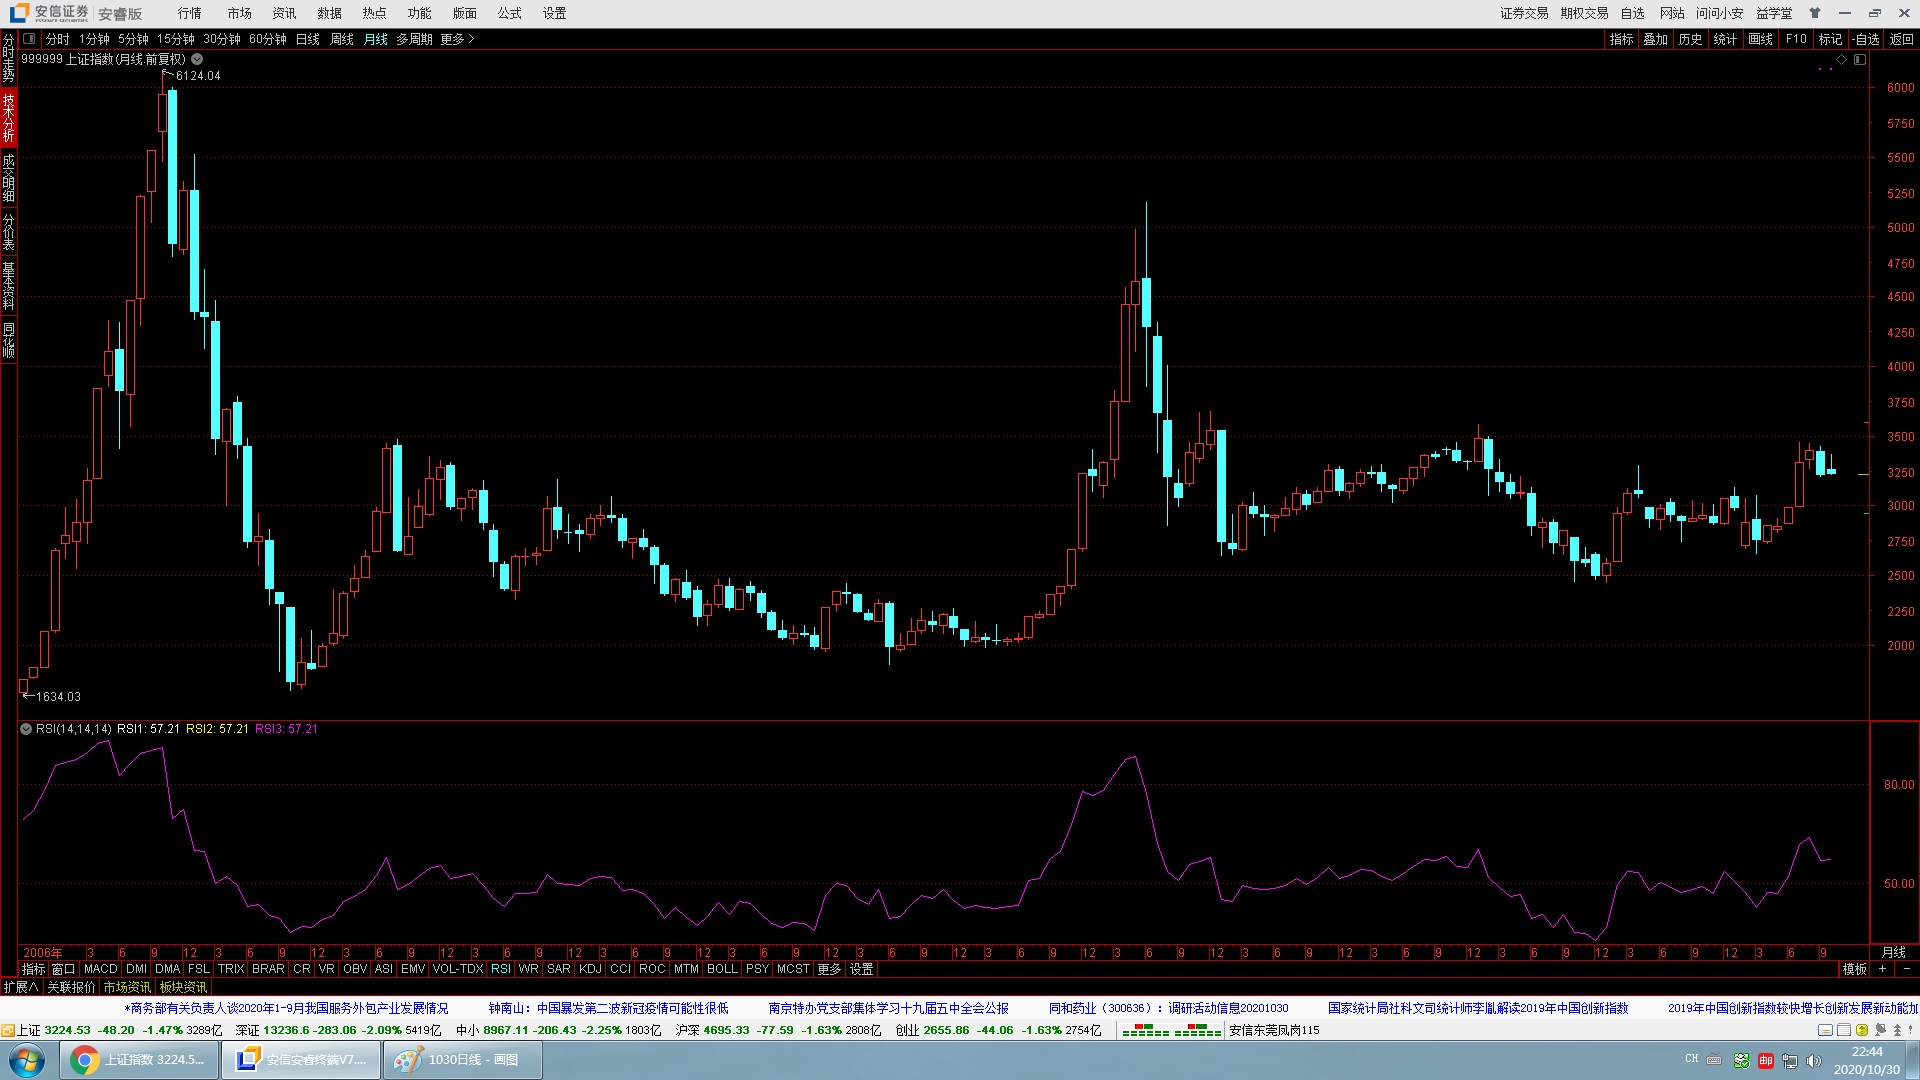This screenshot has height=1080, width=1920.
Task: Expand the 更多 periods dropdown
Action: point(457,39)
